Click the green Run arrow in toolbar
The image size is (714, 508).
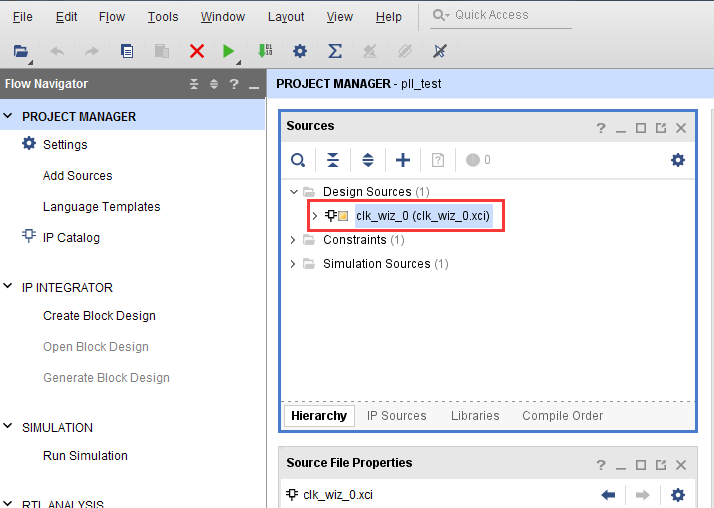pyautogui.click(x=229, y=51)
